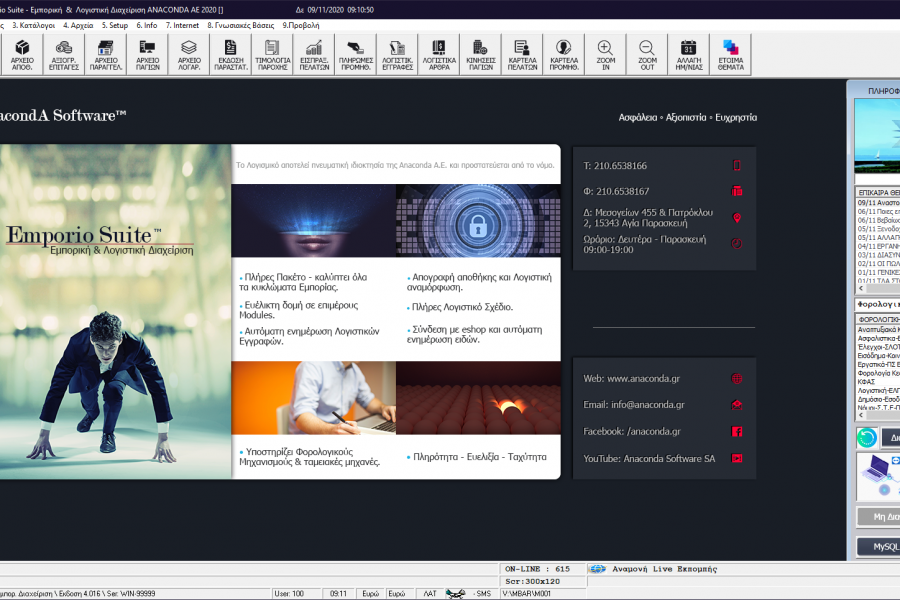Select the 06/11 Ποιες news row
Viewport: 900px width, 600px height.
pos(878,211)
